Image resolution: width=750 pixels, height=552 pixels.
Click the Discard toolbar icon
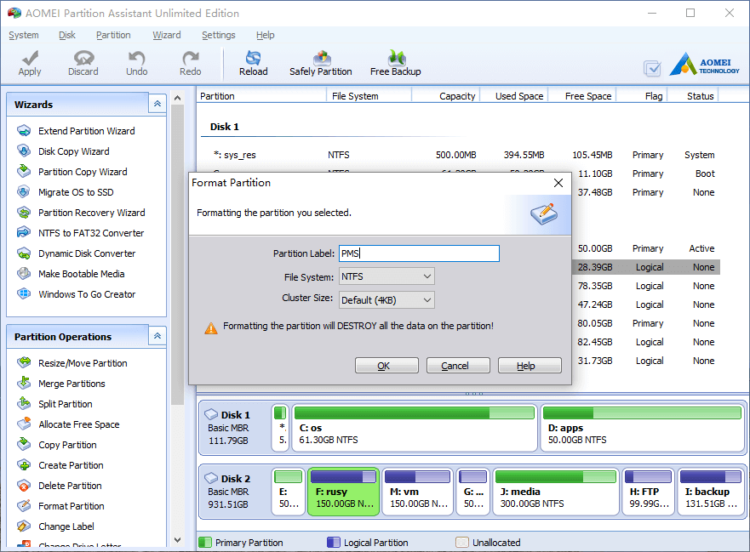tap(83, 58)
